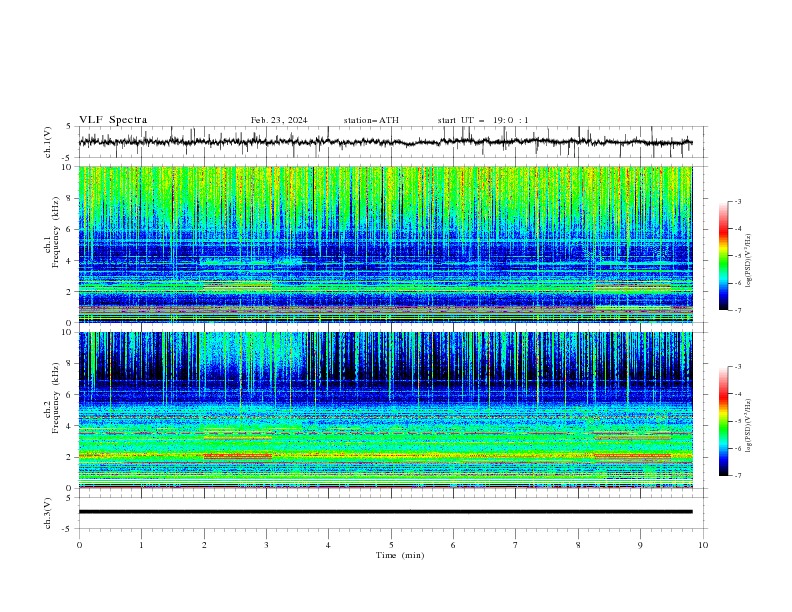Click the lower PSD color scale bar

point(723,421)
